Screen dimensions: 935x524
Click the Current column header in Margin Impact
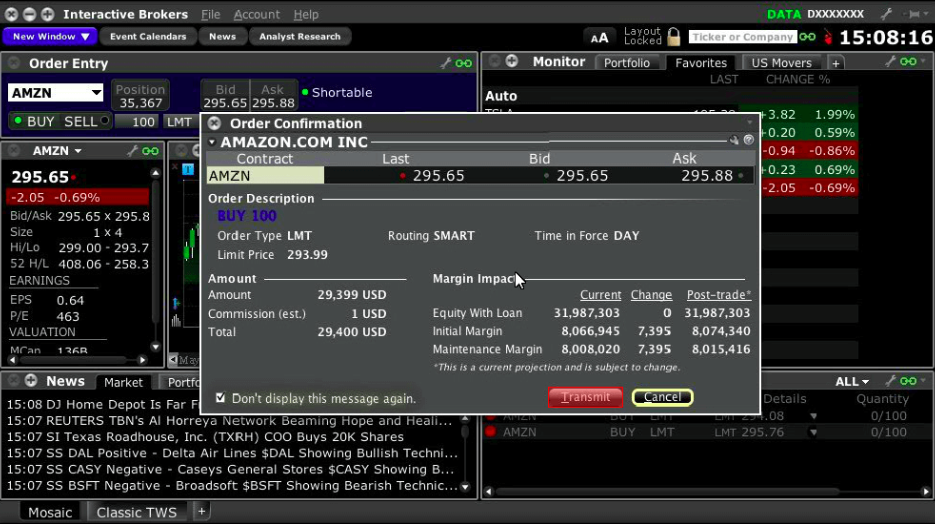point(600,295)
